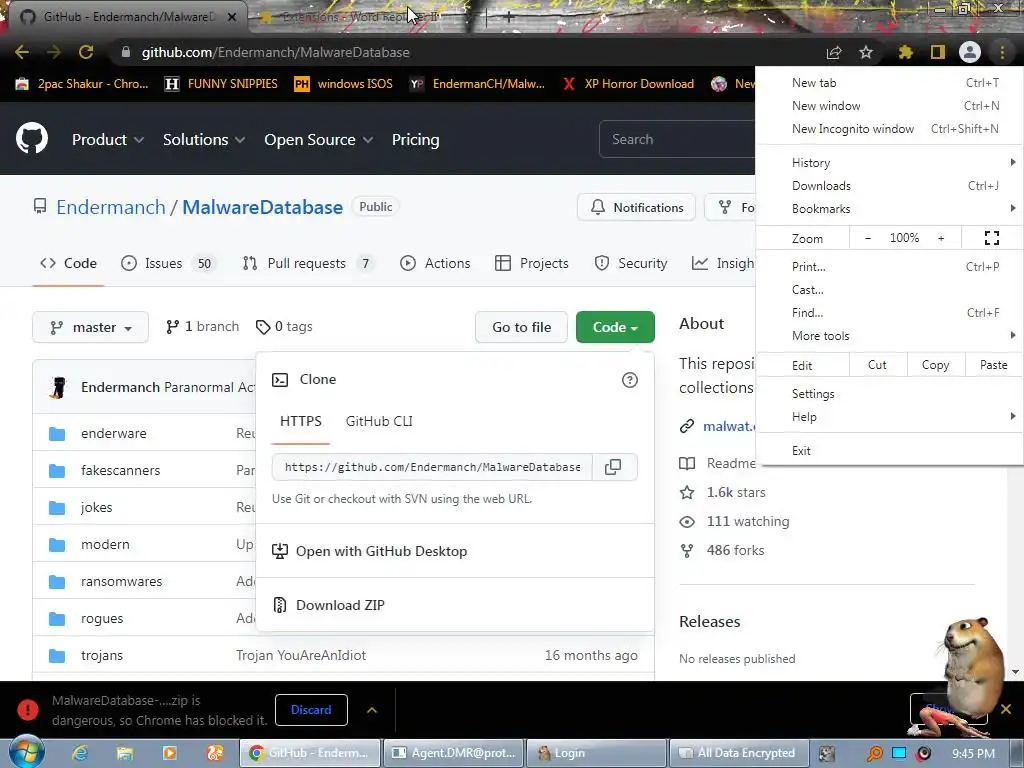Switch to the Pull requests tab
This screenshot has height=768, width=1024.
[x=307, y=263]
